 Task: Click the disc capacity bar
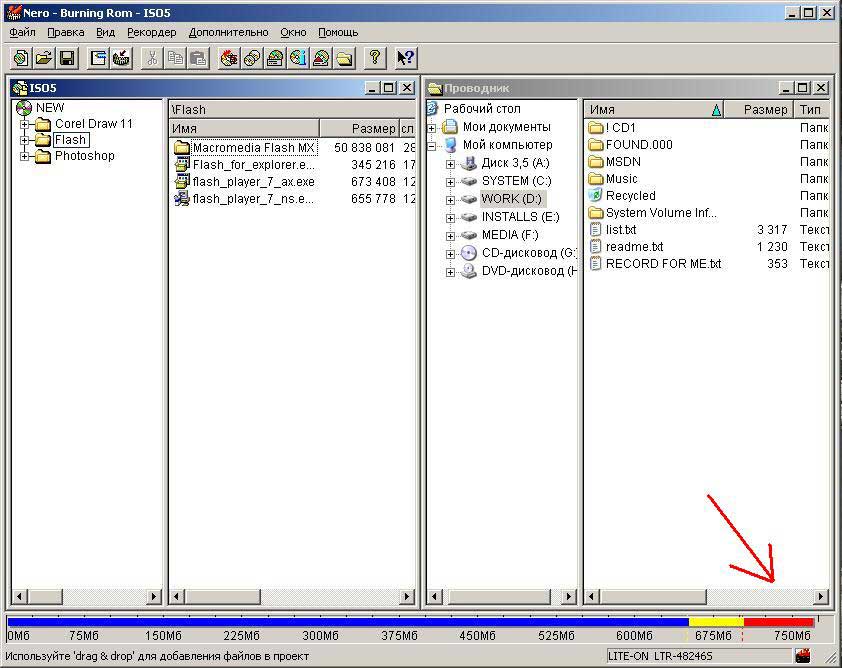411,622
